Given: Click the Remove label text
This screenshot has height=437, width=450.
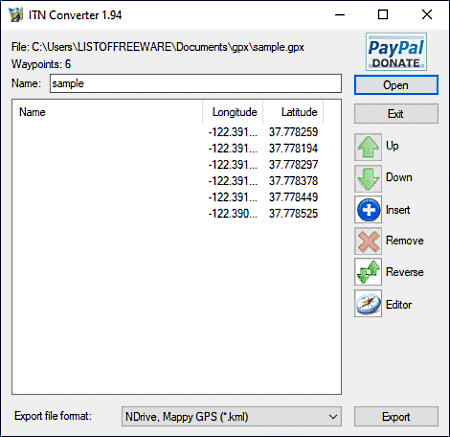Looking at the screenshot, I should (405, 241).
